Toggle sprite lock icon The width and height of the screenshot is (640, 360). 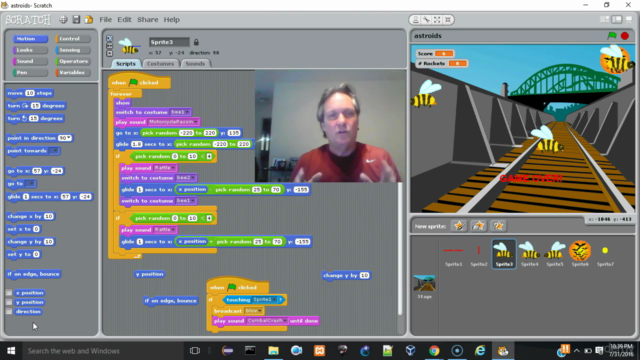click(x=196, y=42)
